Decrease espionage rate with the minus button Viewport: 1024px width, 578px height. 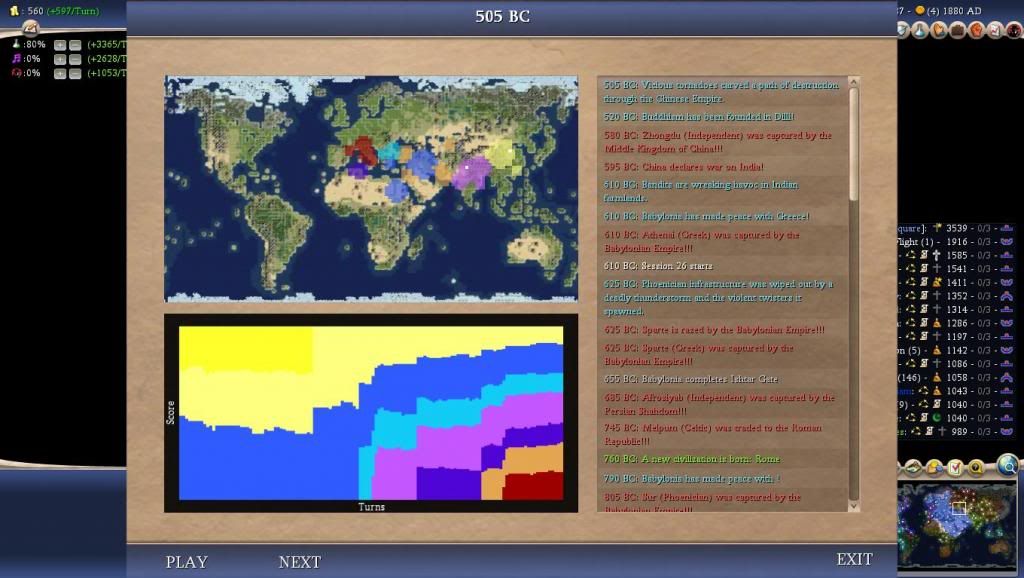[x=75, y=73]
